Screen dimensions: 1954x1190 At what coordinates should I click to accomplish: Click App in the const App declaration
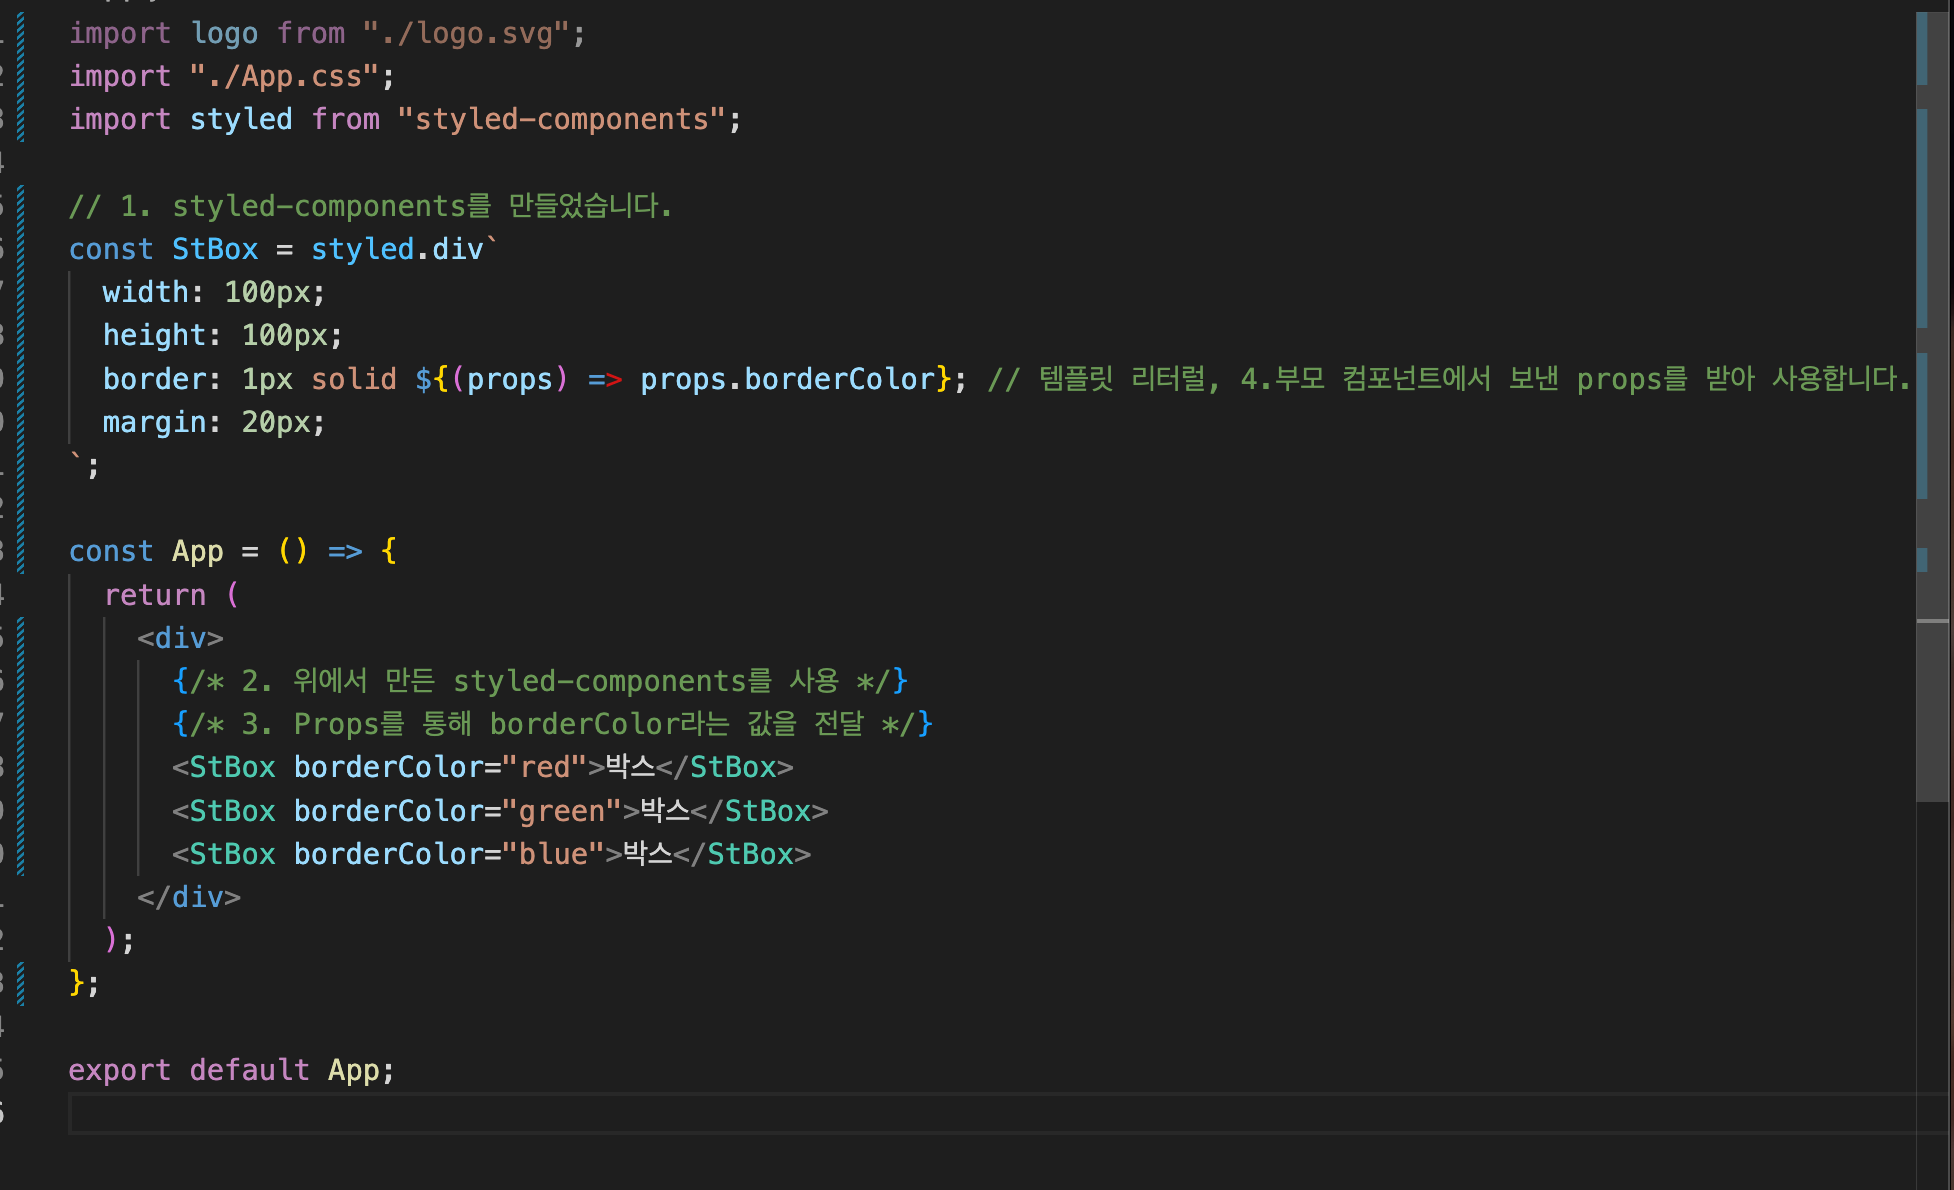(x=197, y=552)
